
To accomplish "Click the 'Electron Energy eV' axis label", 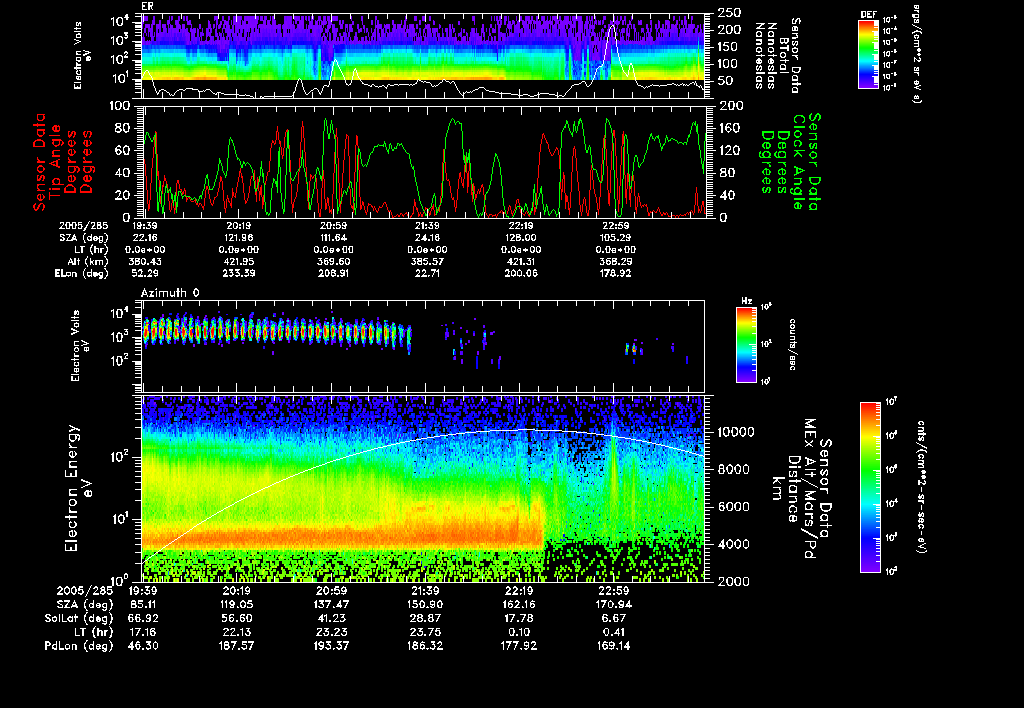I will click(78, 488).
